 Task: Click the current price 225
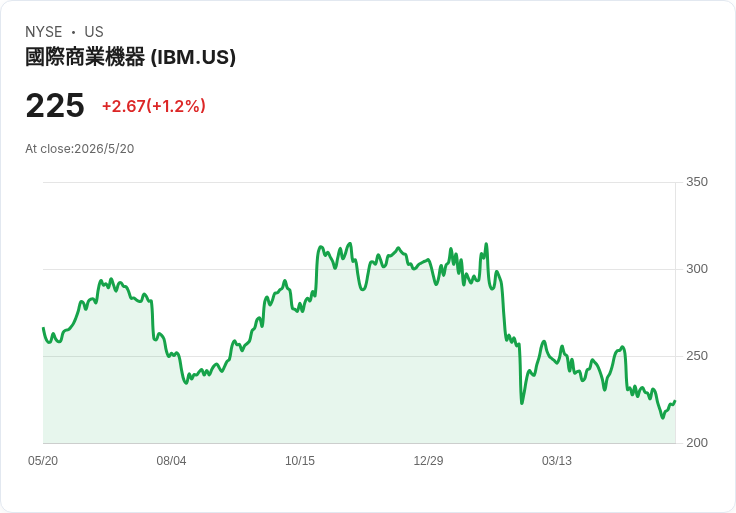click(55, 106)
